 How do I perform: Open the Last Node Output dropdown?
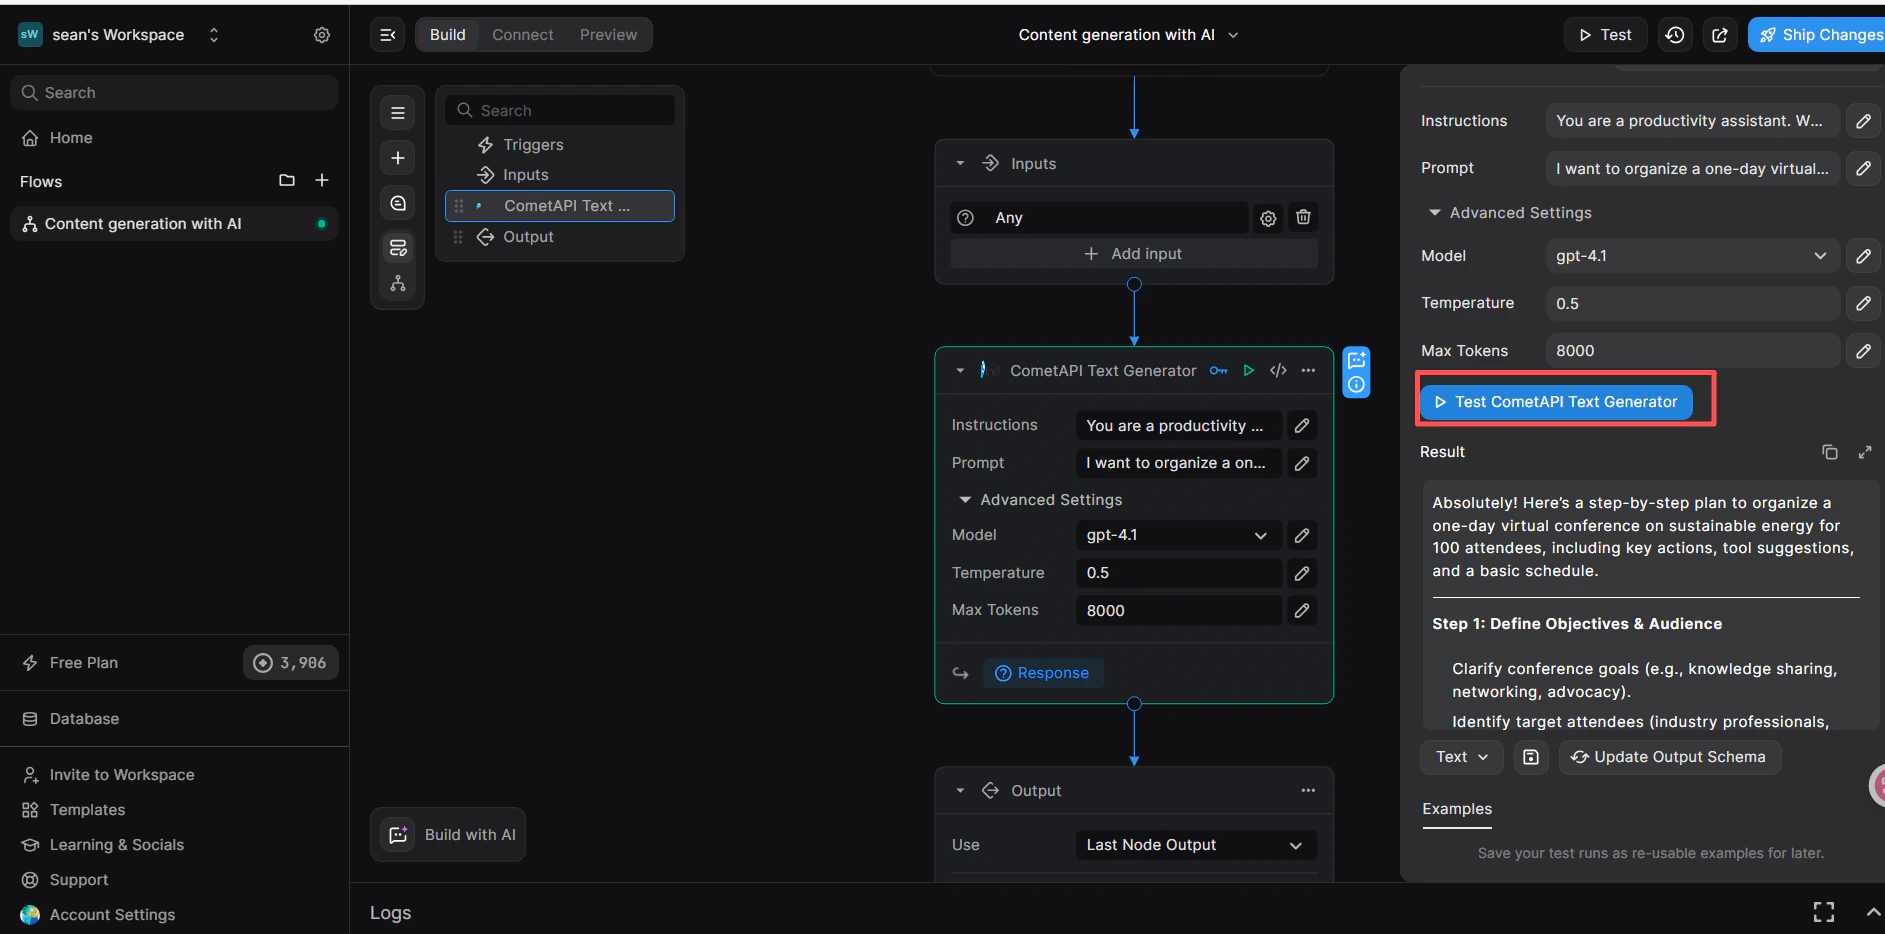[1195, 845]
